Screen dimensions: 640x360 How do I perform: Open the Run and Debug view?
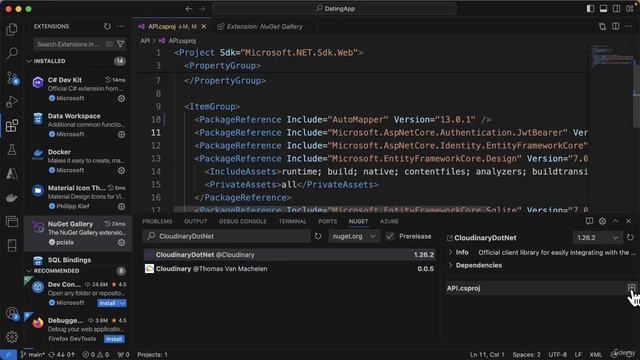point(12,101)
